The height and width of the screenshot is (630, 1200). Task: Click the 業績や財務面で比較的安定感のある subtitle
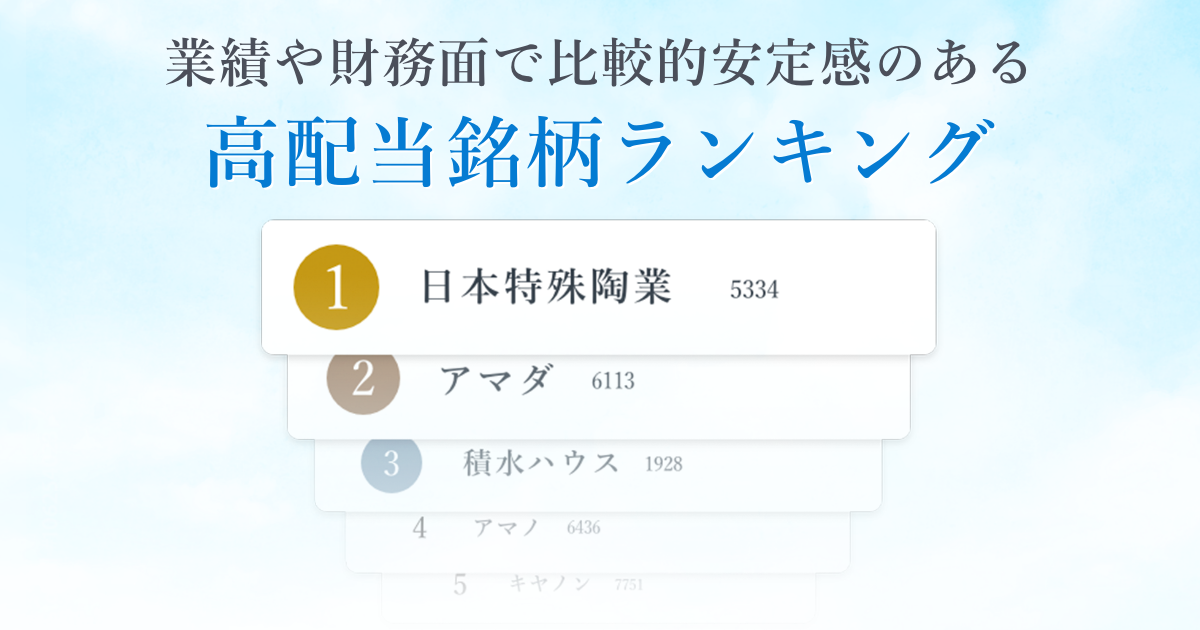pos(599,64)
